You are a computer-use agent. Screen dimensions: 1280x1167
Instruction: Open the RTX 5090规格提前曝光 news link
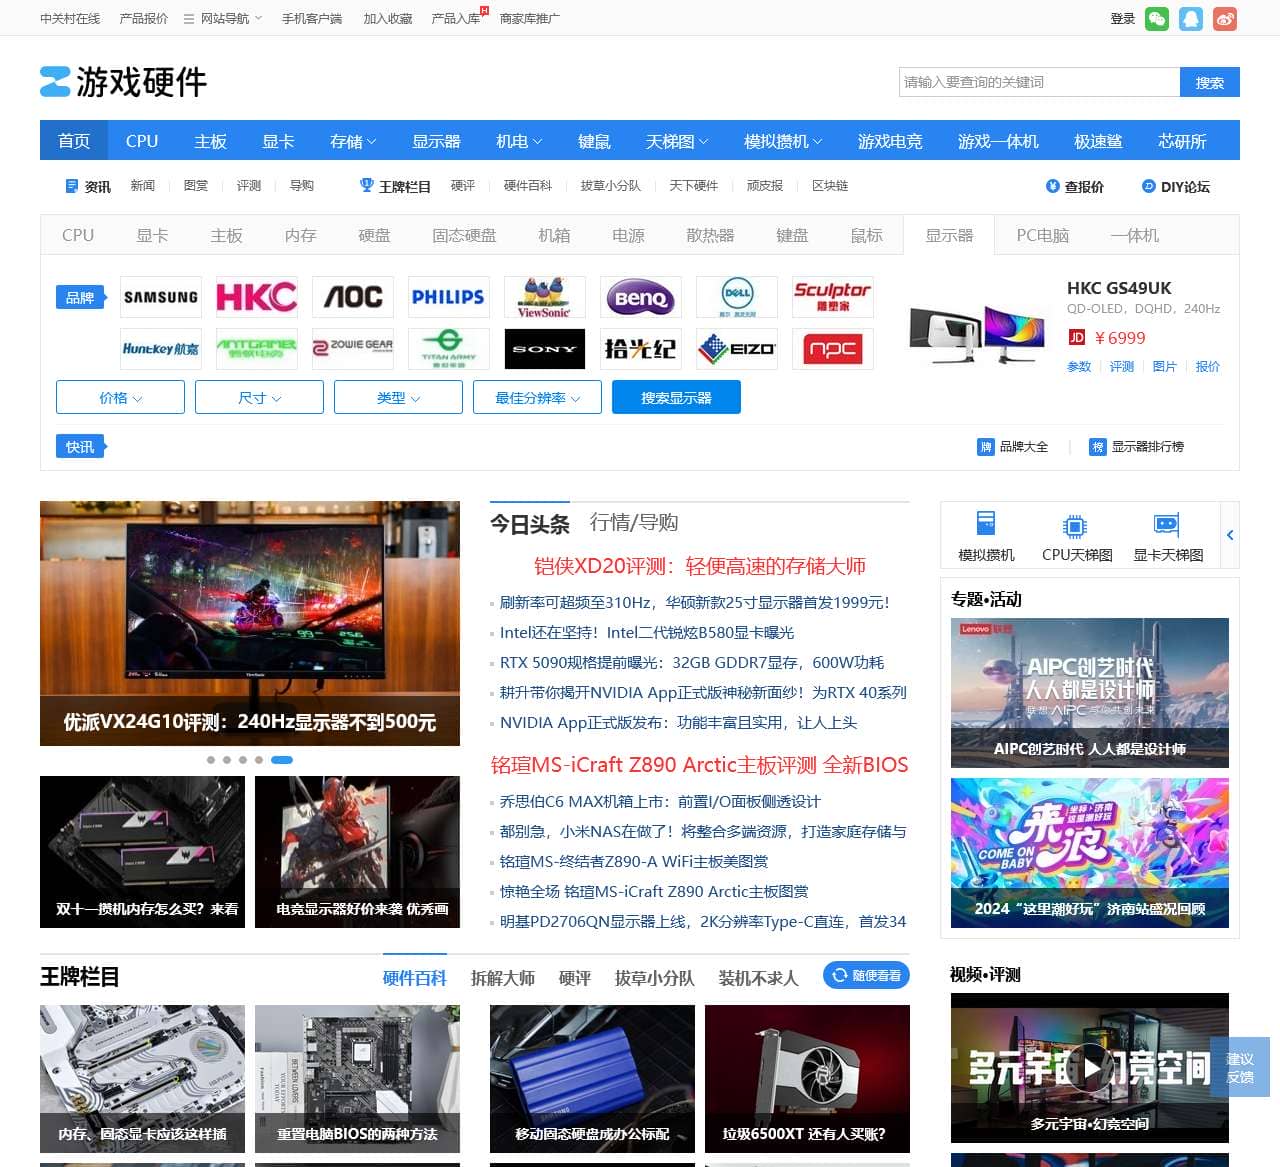pos(692,662)
